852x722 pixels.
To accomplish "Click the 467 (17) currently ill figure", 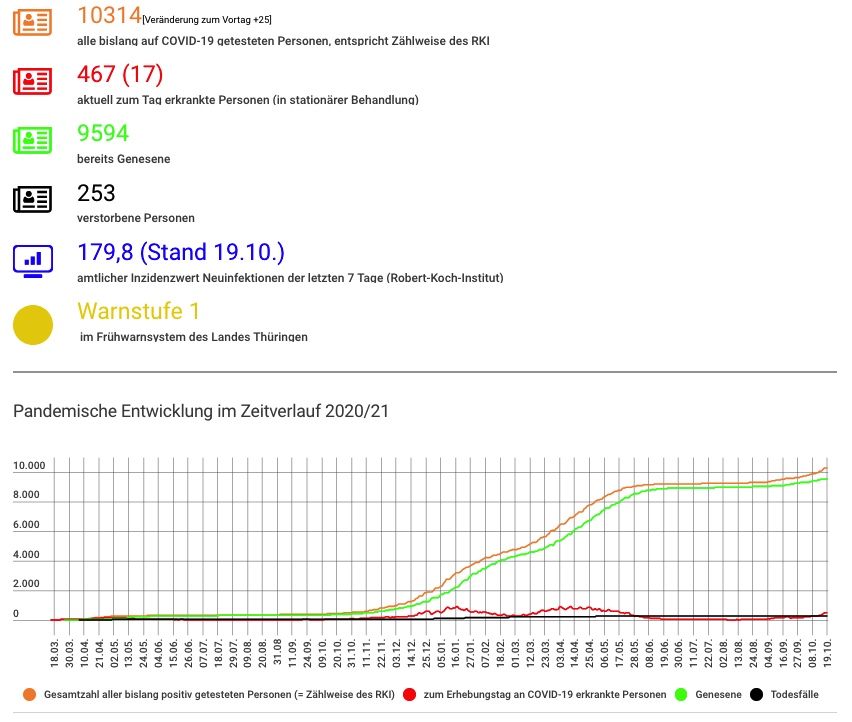I will point(120,74).
